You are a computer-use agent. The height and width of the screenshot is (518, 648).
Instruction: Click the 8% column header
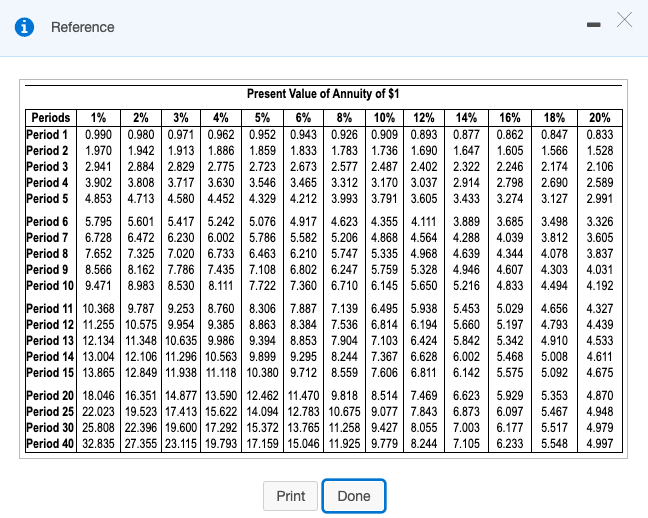tap(344, 118)
